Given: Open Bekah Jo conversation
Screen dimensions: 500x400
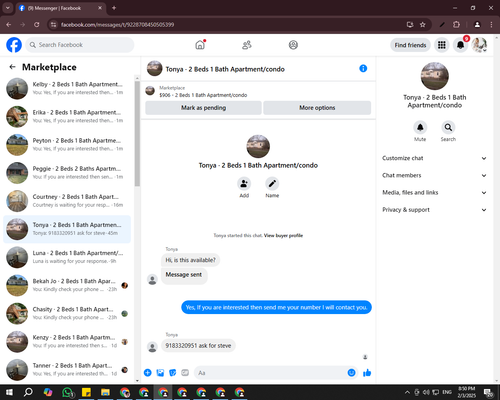Looking at the screenshot, I should click(x=67, y=285).
